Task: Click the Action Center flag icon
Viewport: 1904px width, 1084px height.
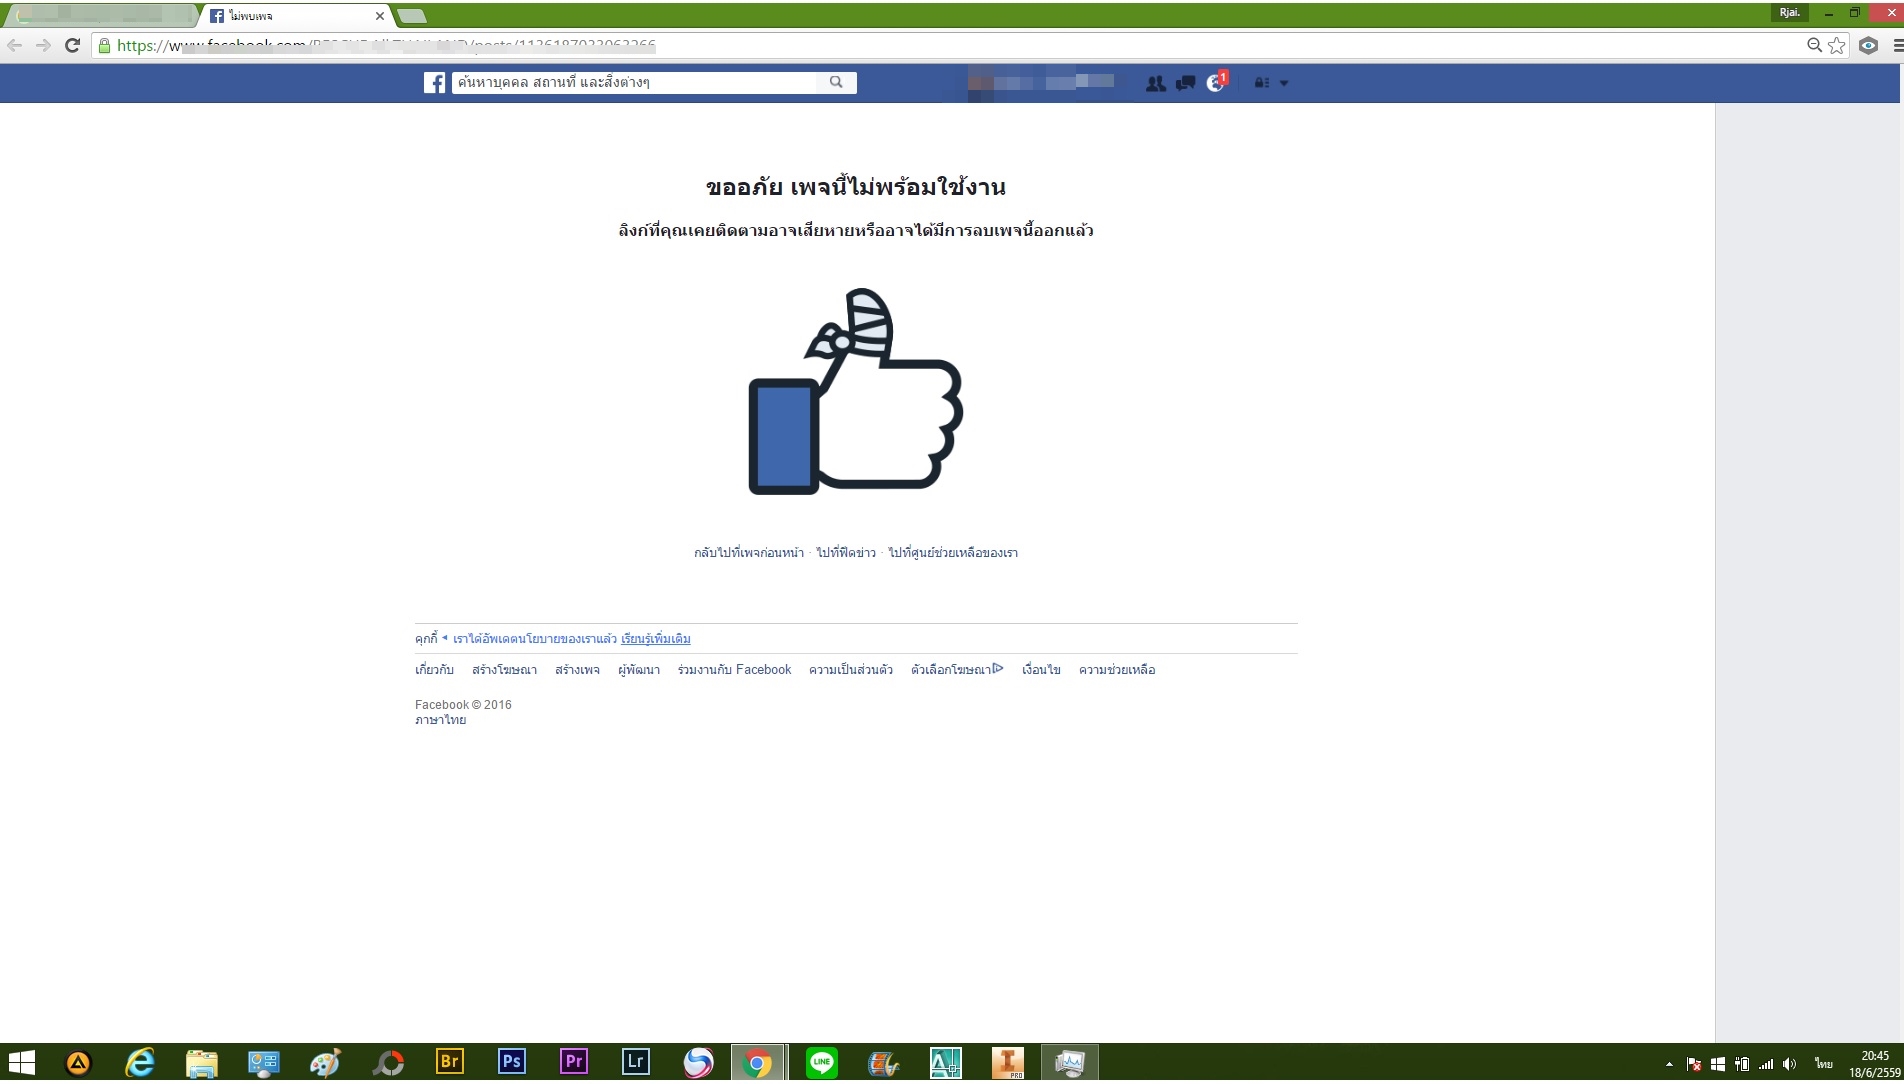Action: coord(1694,1064)
